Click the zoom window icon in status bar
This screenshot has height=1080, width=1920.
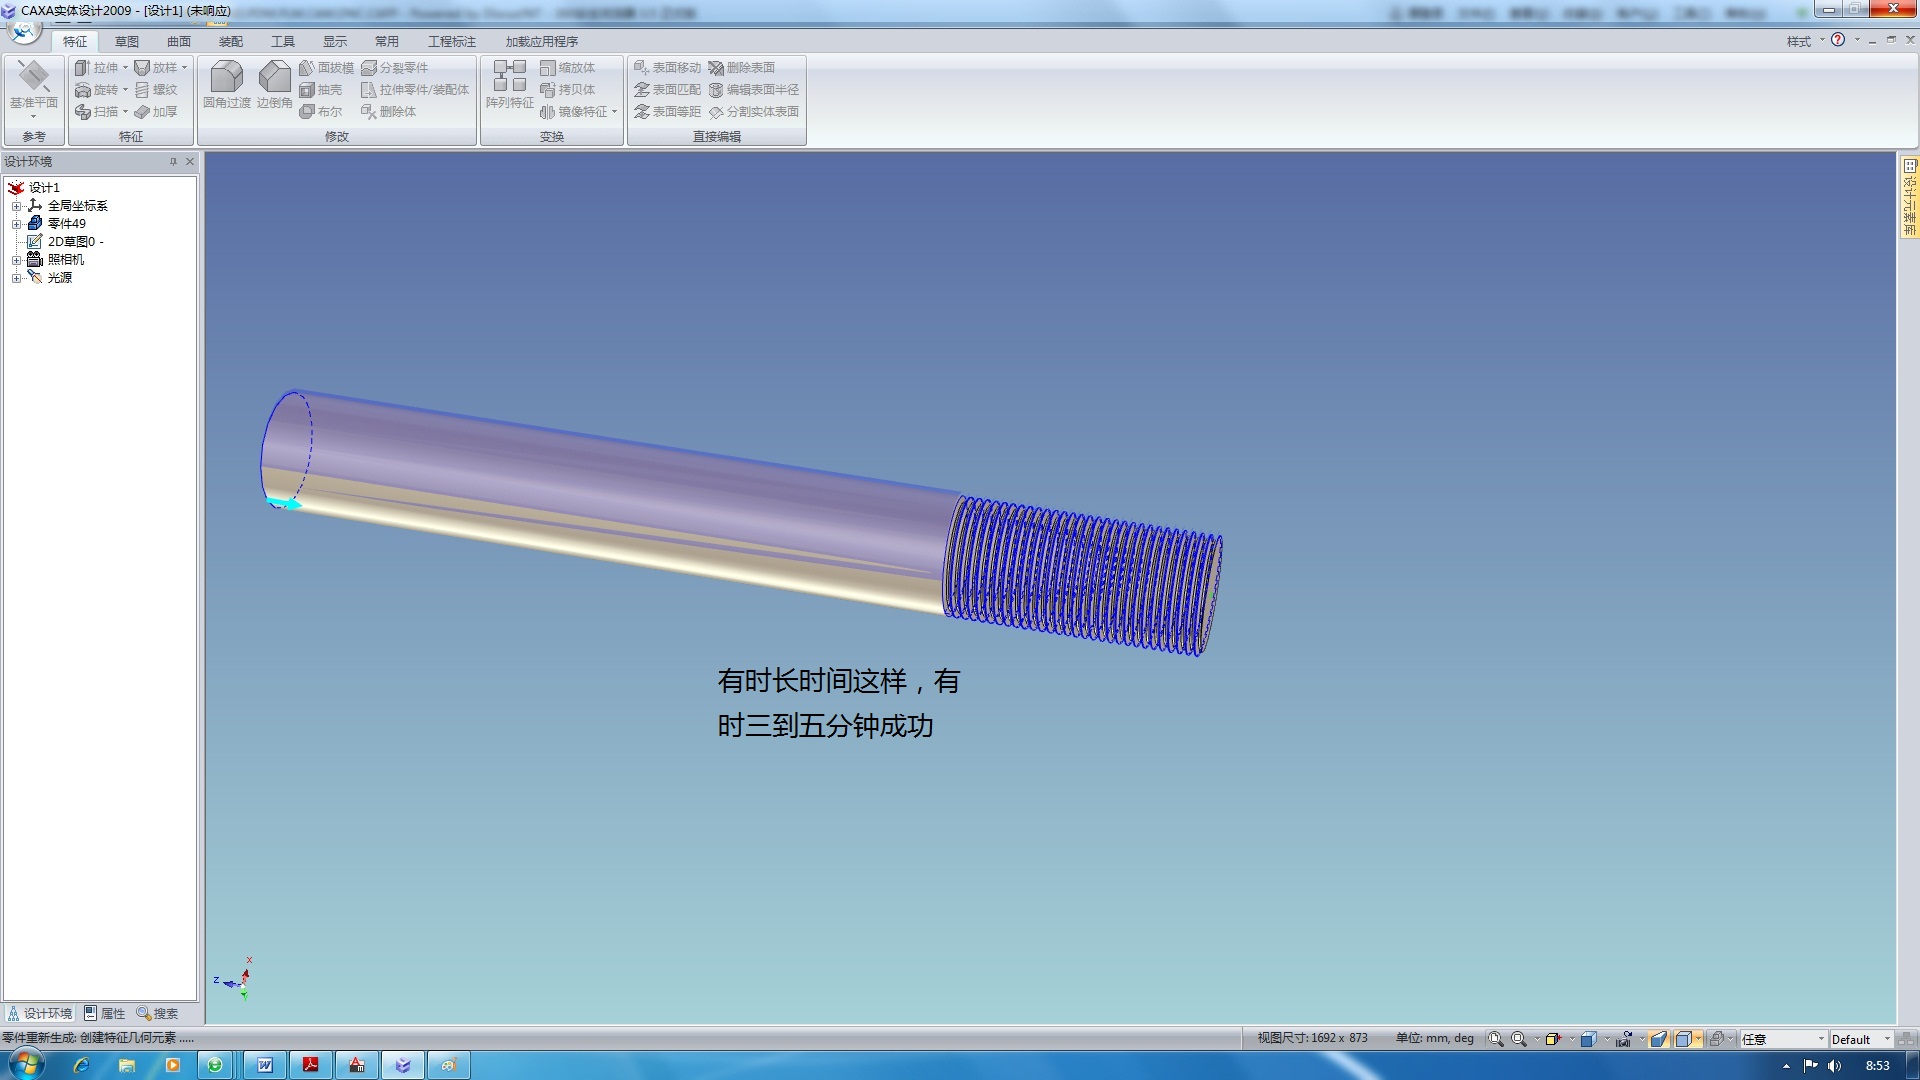pos(1495,1039)
